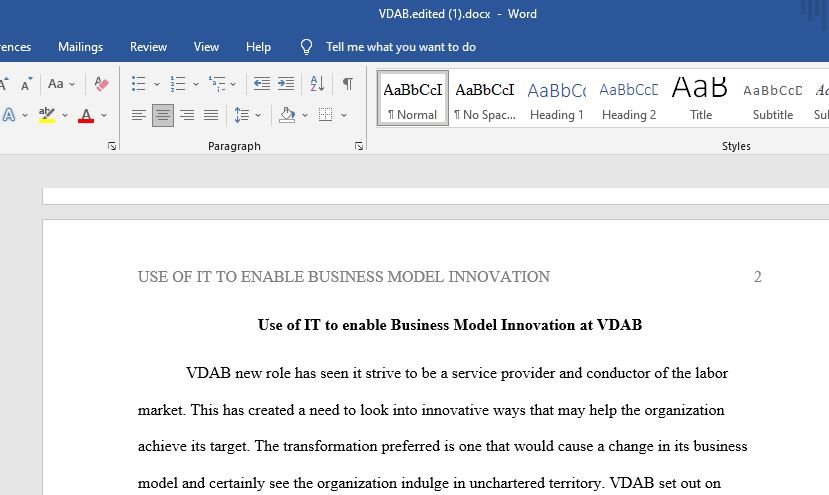Click running head 'USE OF IT TO ENABLE'
This screenshot has width=829, height=495.
tap(219, 277)
